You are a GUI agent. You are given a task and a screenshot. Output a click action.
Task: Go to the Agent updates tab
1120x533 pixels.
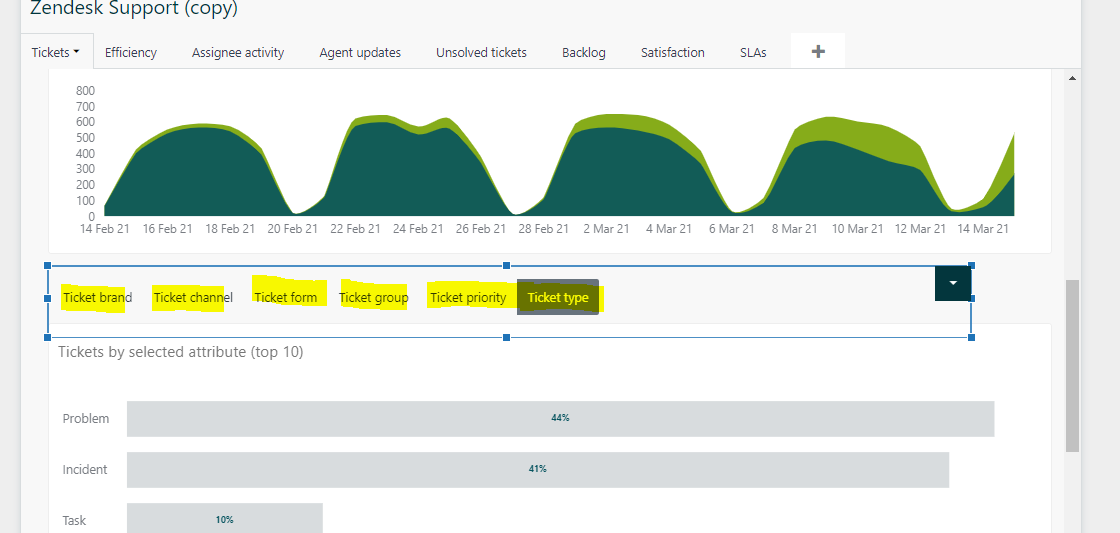[360, 53]
